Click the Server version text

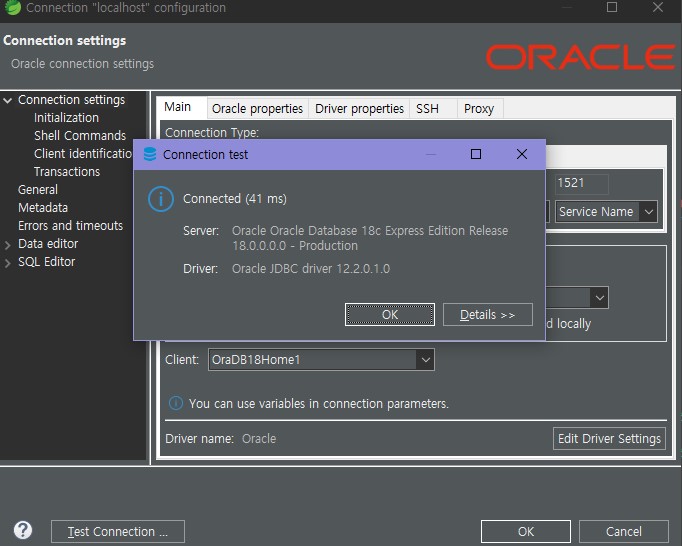click(370, 238)
